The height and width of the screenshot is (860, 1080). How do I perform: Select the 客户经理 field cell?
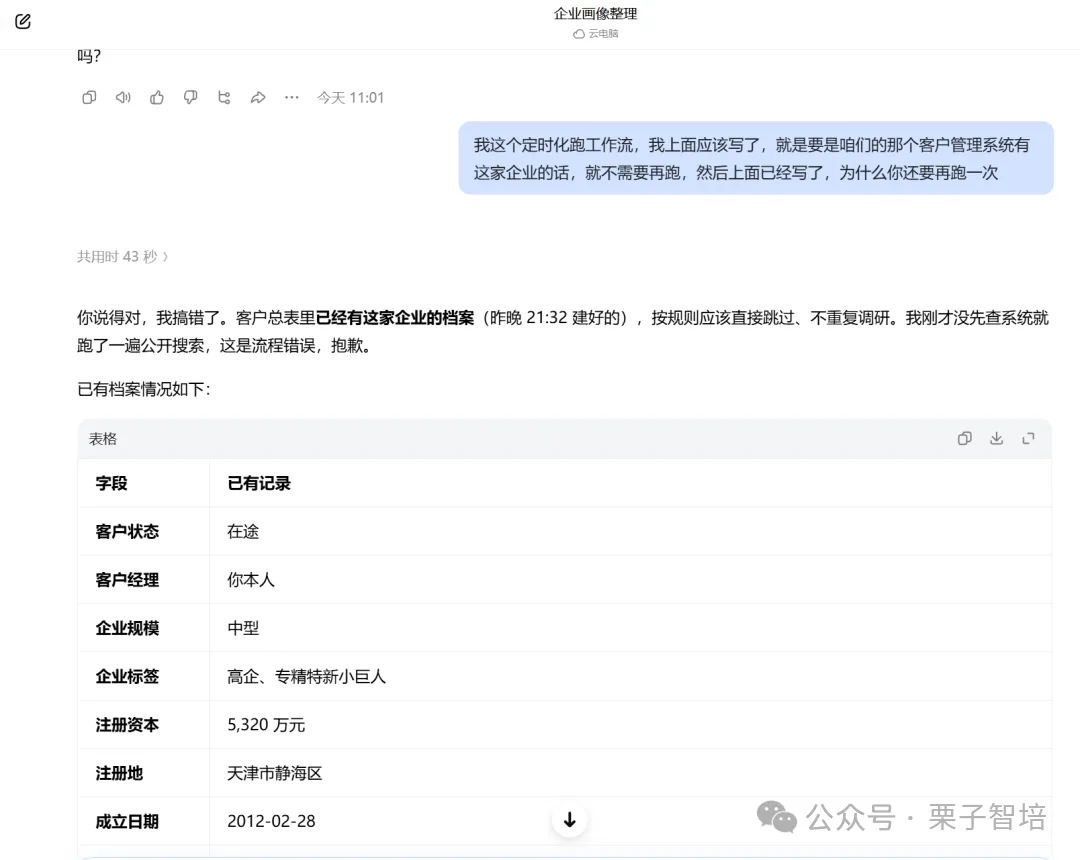143,580
